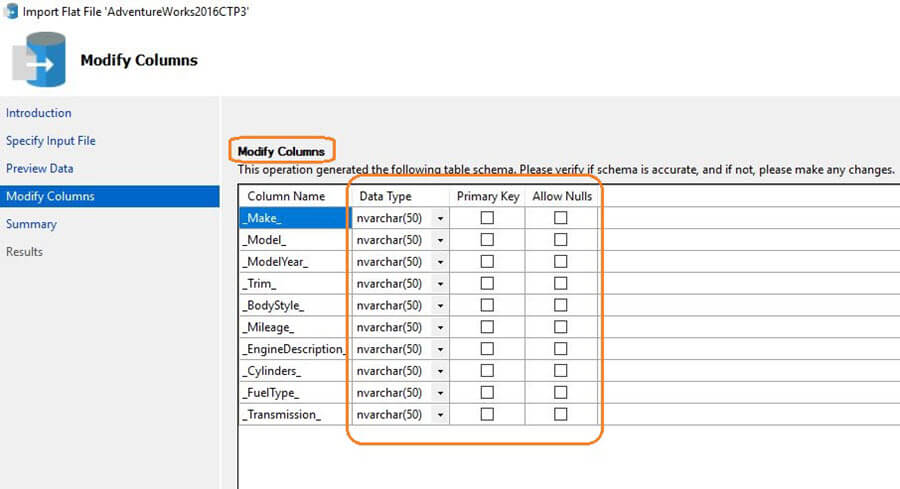Select the _Trim_ column name cell
The height and width of the screenshot is (489, 900).
click(x=293, y=284)
